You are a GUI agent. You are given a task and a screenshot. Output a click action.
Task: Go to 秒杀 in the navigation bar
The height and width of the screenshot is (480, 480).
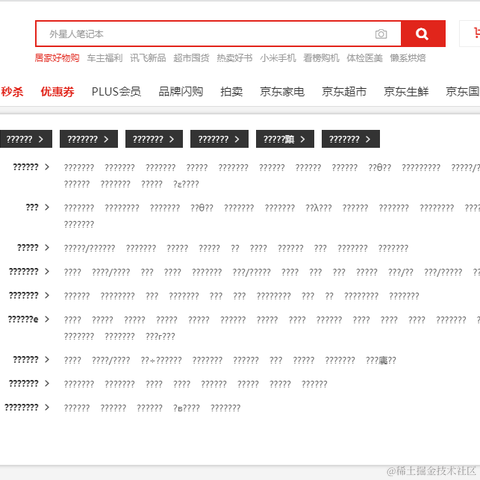click(12, 92)
